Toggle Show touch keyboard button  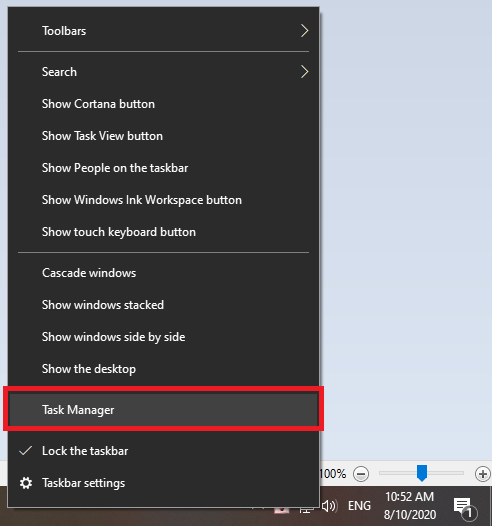click(x=163, y=232)
